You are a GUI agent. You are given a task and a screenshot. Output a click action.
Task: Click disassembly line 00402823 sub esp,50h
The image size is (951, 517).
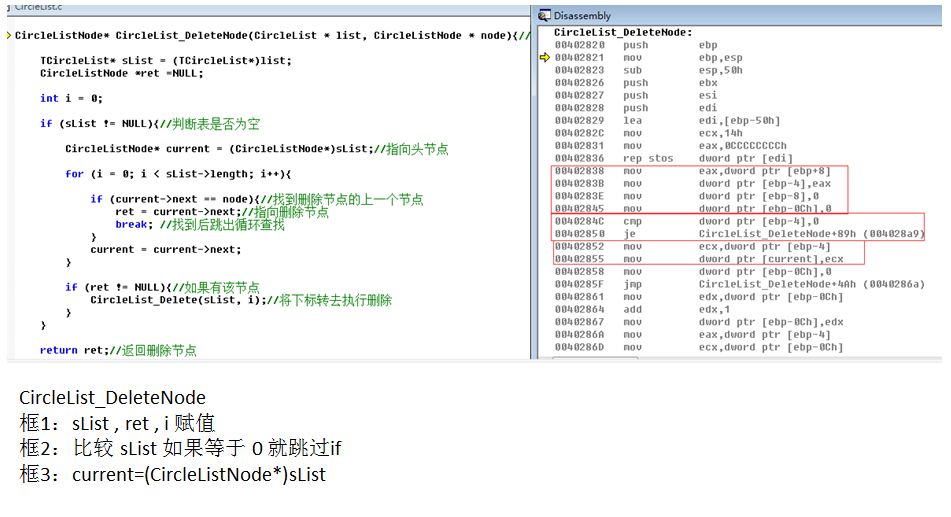tap(648, 70)
